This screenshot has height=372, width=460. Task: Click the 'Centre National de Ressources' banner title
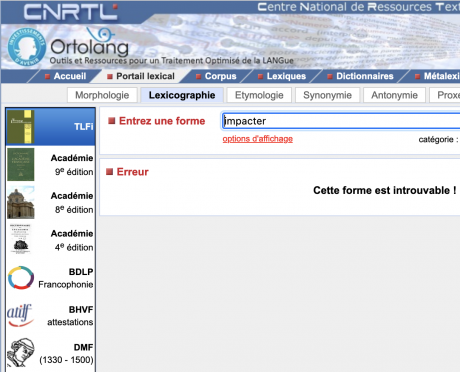[x=359, y=7]
